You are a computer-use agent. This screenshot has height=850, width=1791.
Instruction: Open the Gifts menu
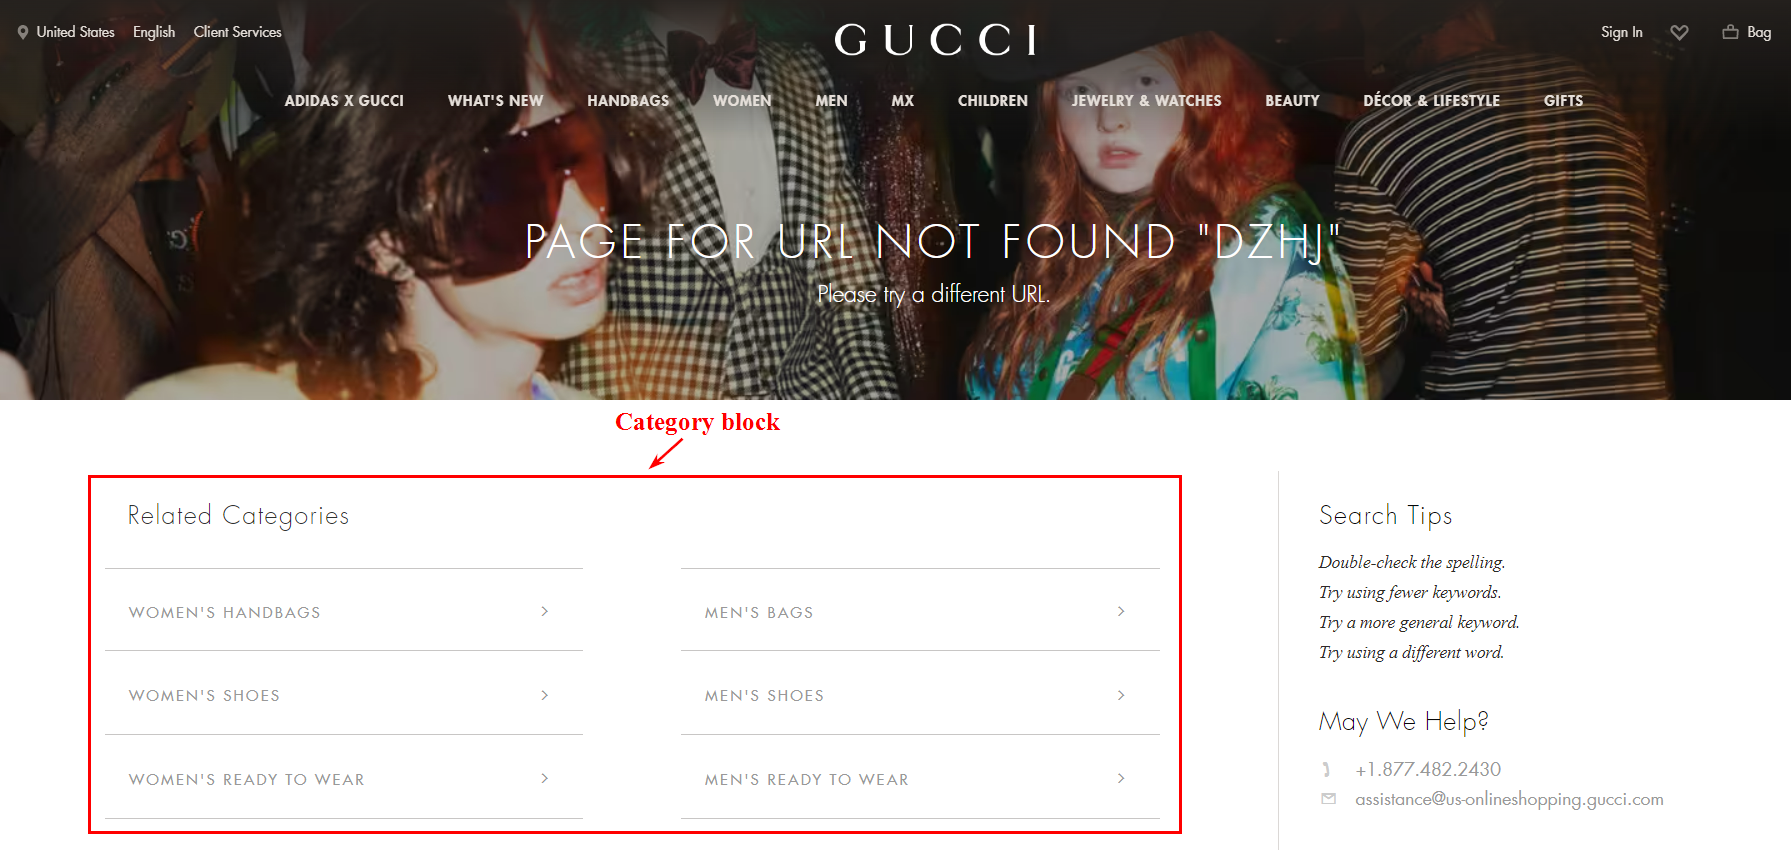tap(1563, 101)
